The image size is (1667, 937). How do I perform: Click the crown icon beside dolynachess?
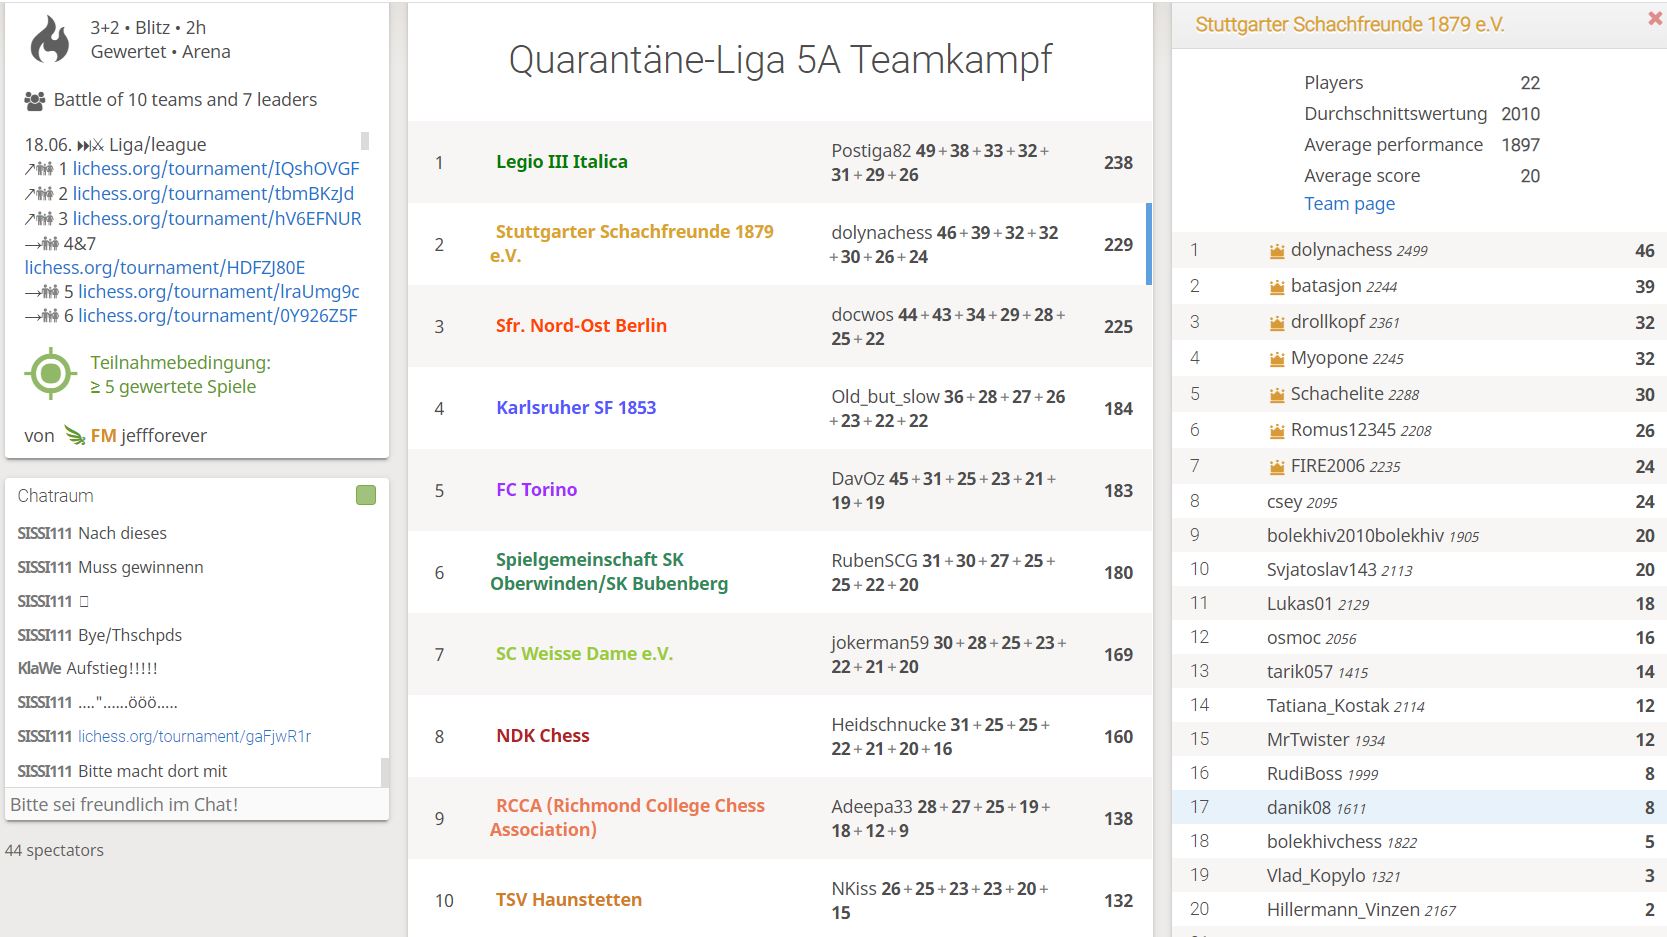[x=1277, y=251]
